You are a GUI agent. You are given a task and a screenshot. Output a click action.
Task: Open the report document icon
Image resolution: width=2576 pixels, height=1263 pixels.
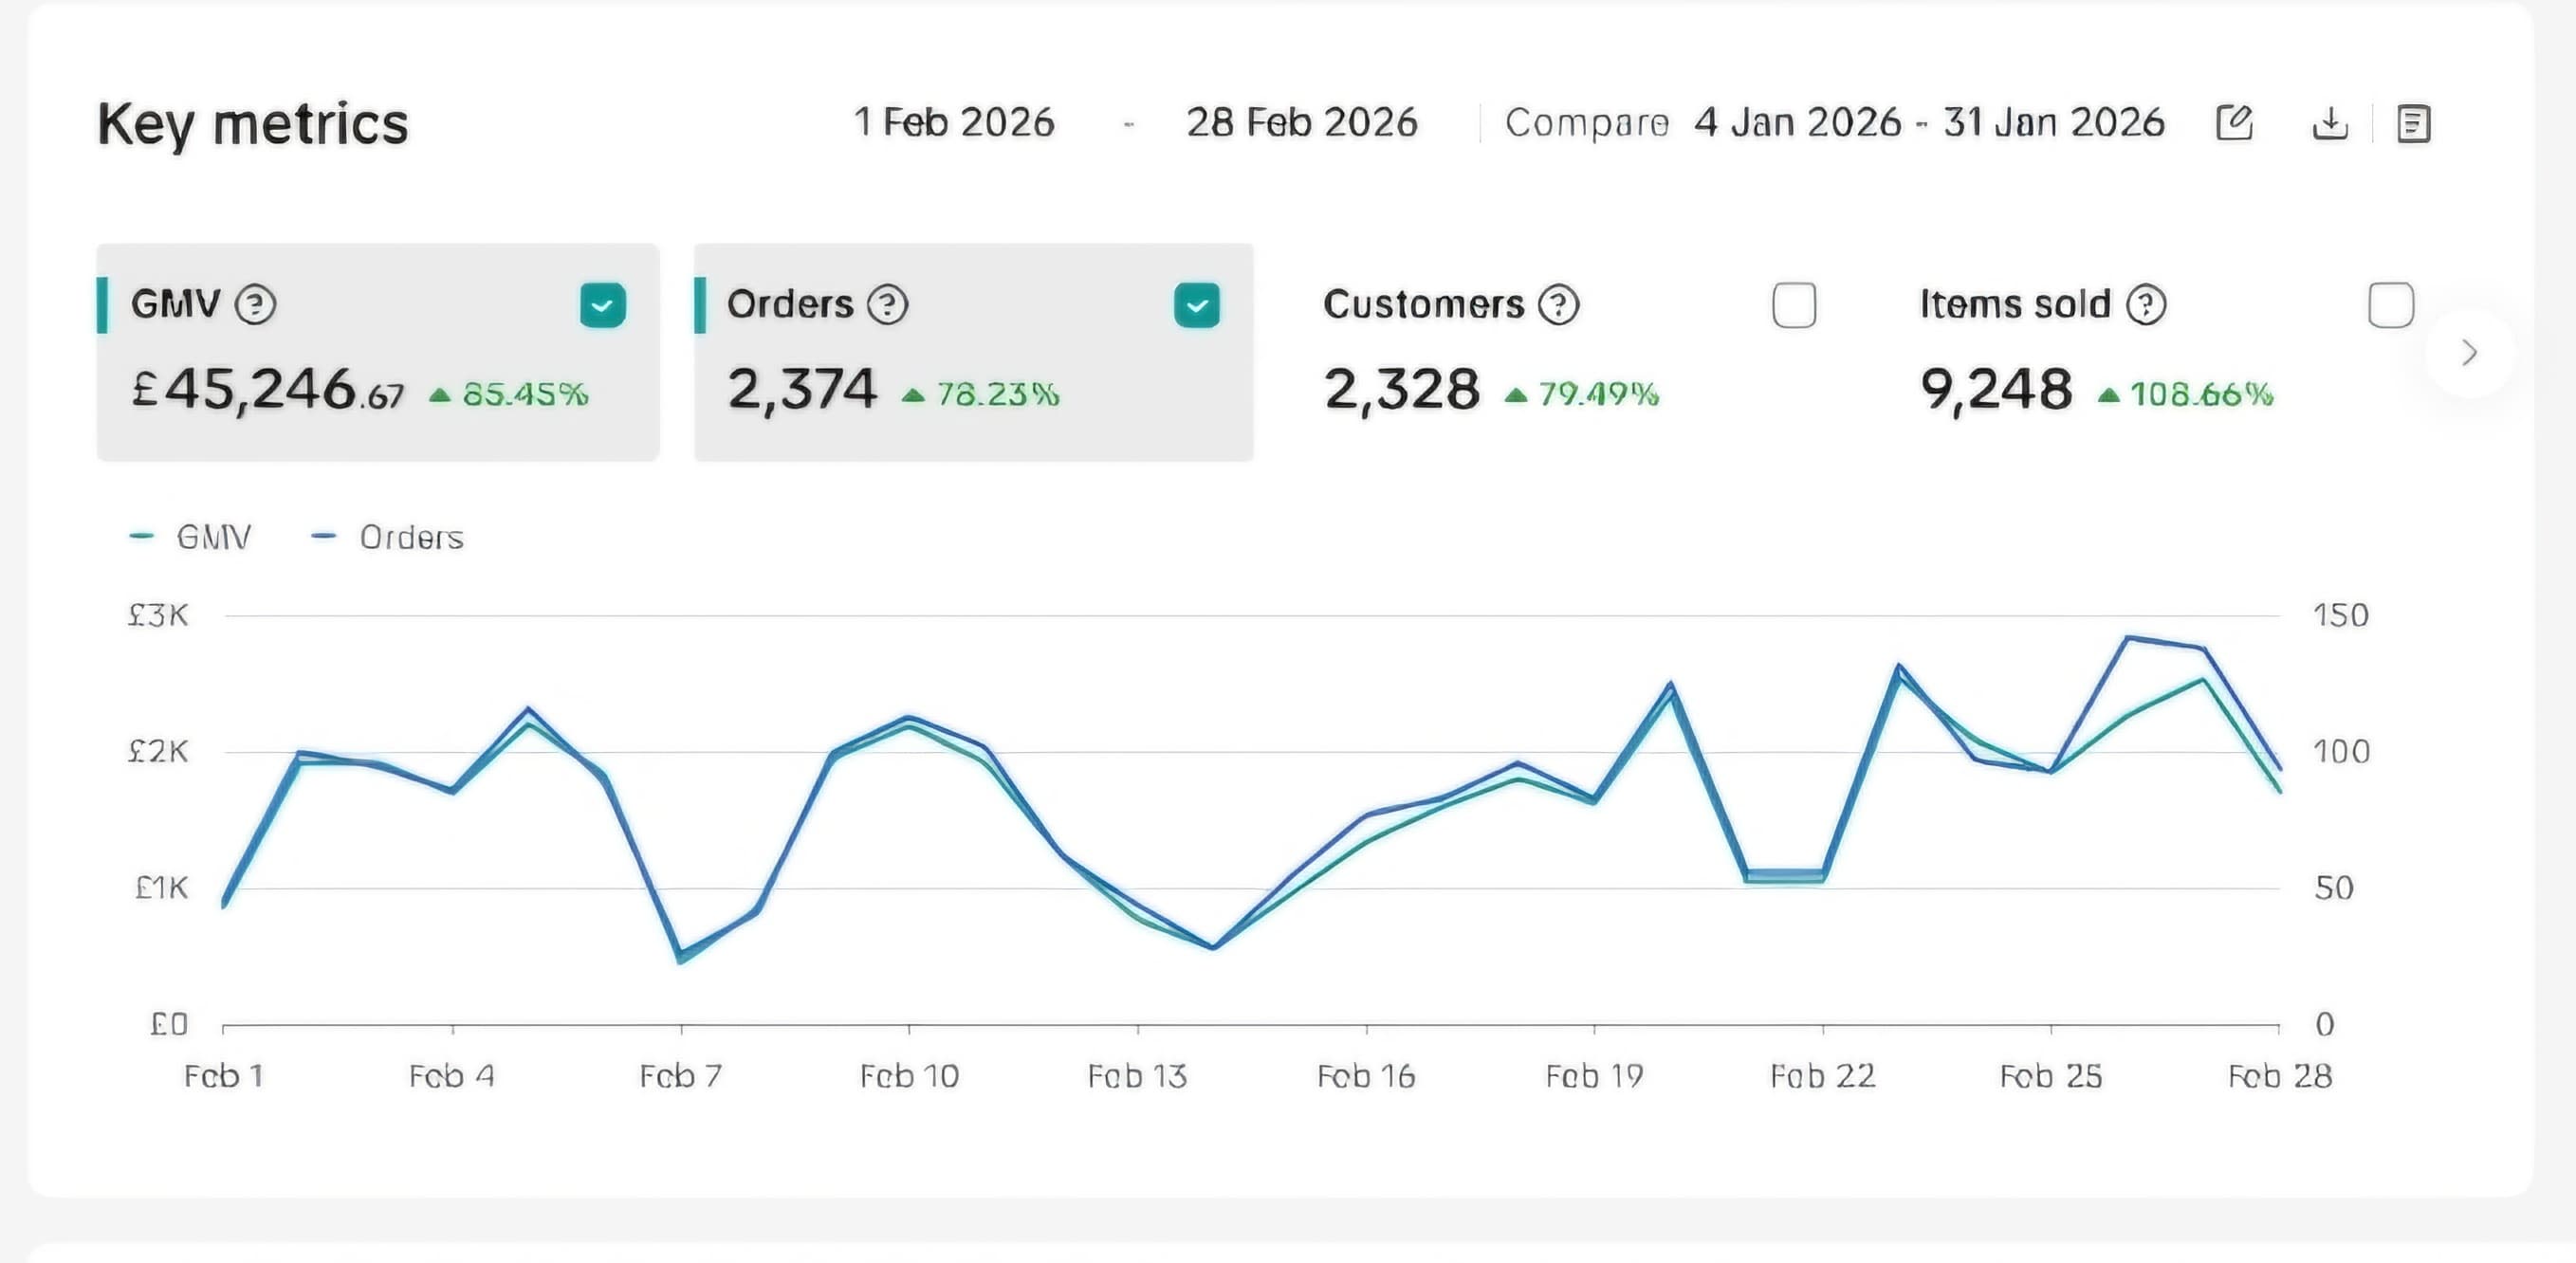pos(2413,124)
